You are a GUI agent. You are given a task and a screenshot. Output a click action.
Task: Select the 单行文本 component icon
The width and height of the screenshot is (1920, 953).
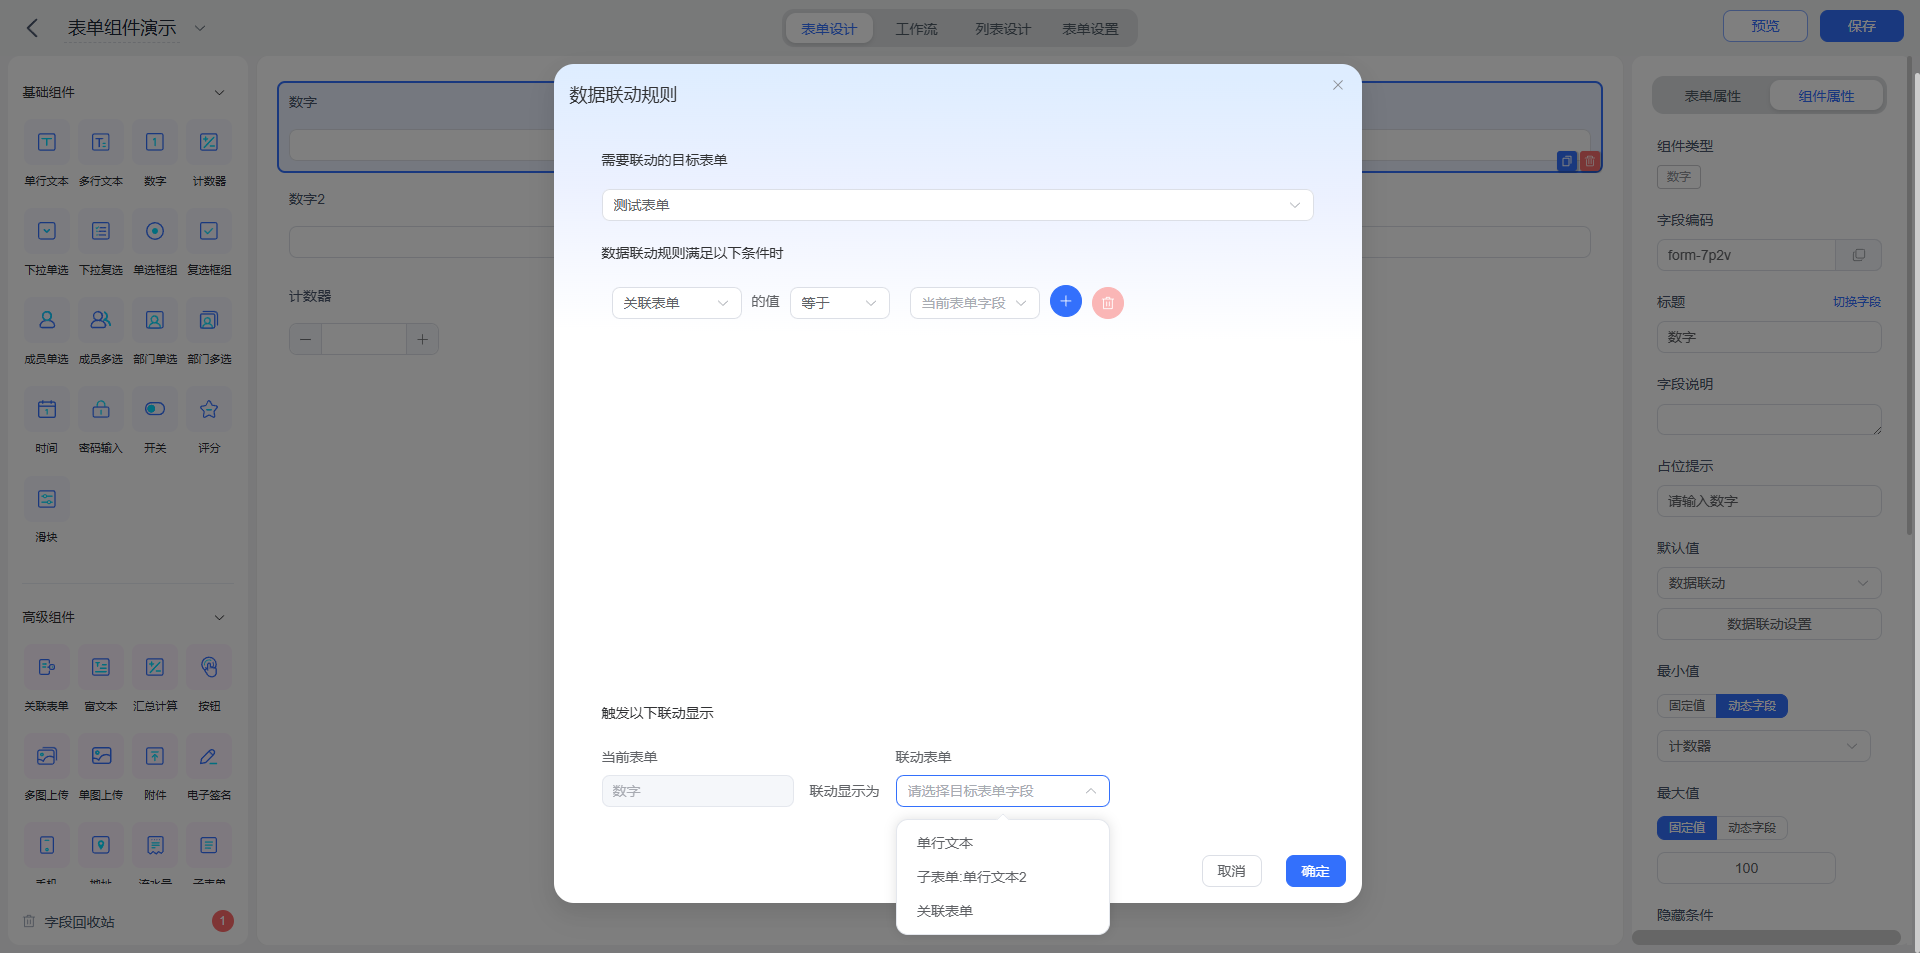47,142
